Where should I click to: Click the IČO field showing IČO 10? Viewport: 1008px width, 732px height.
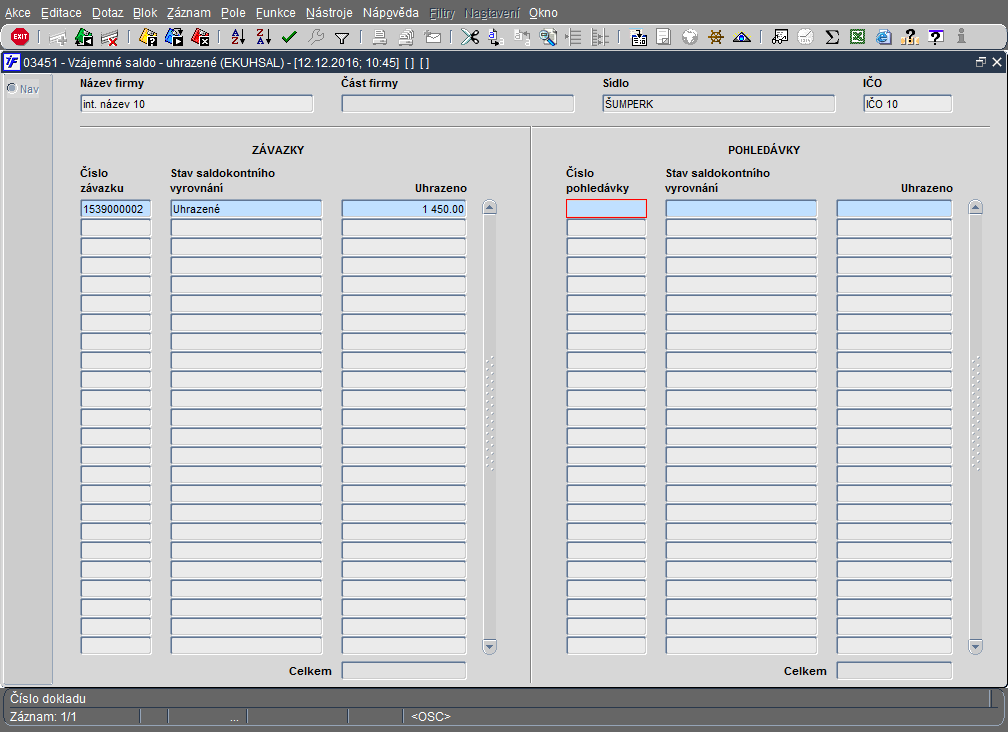(x=908, y=103)
